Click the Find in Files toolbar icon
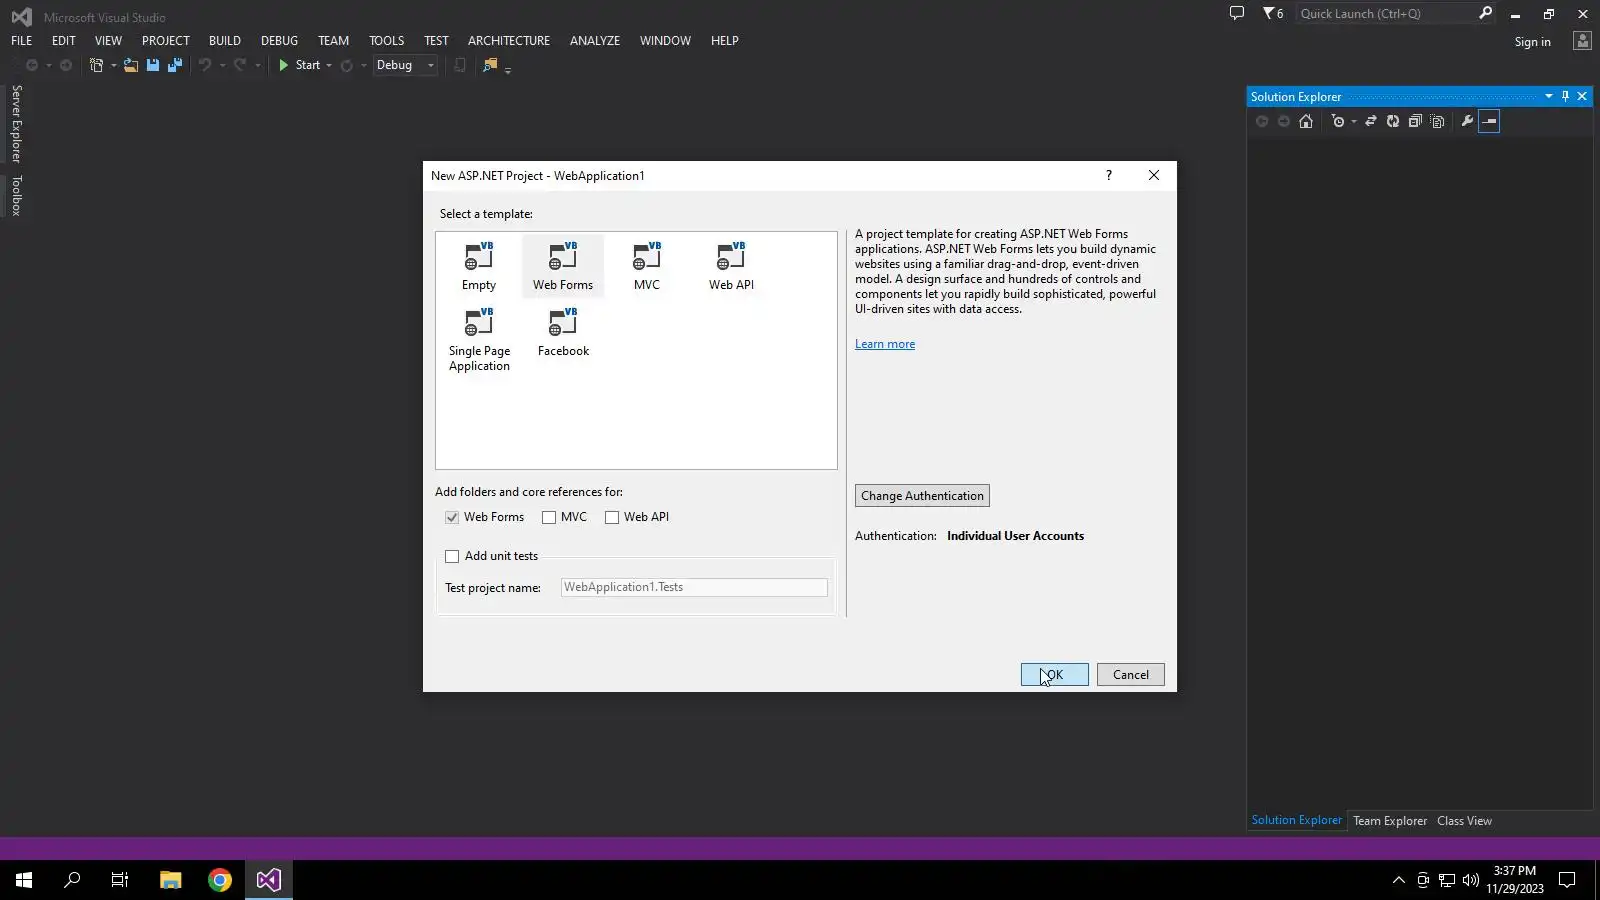 click(490, 65)
